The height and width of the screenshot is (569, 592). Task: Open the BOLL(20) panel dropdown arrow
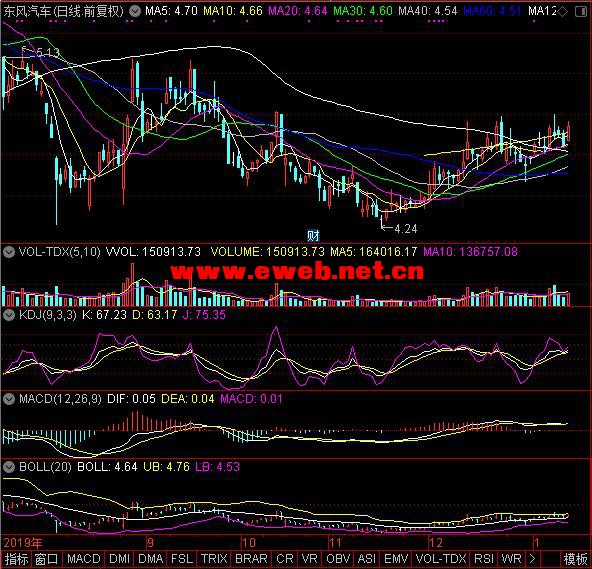click(x=9, y=467)
